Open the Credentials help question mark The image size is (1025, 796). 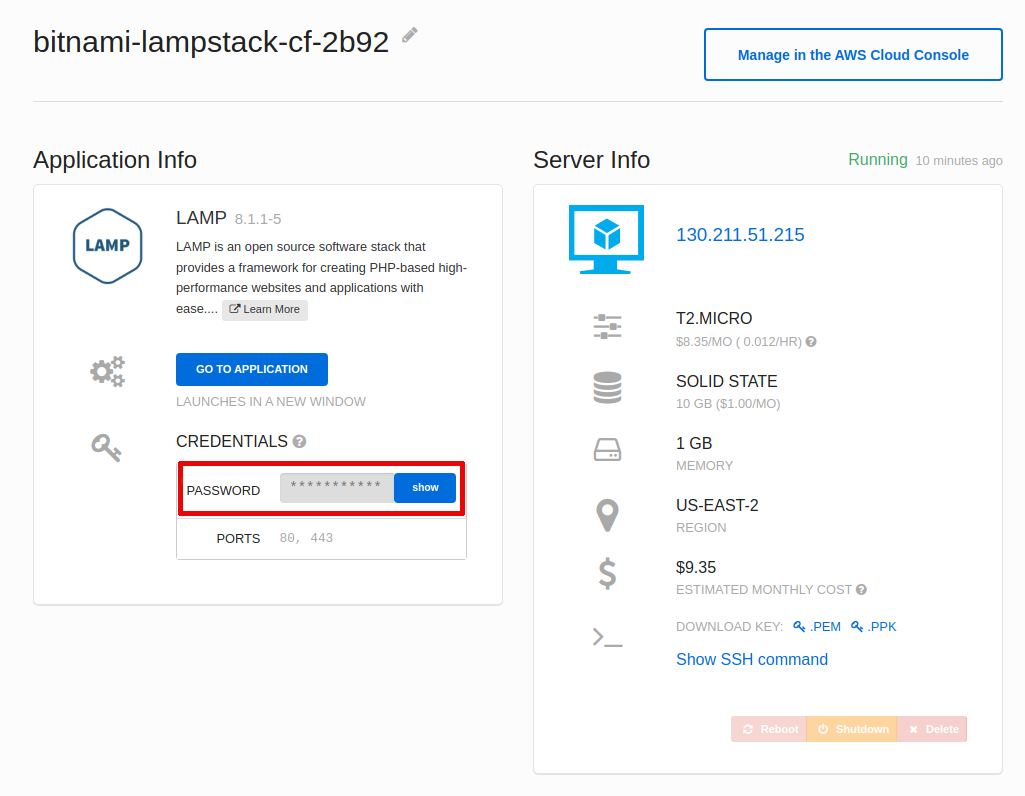(x=299, y=442)
